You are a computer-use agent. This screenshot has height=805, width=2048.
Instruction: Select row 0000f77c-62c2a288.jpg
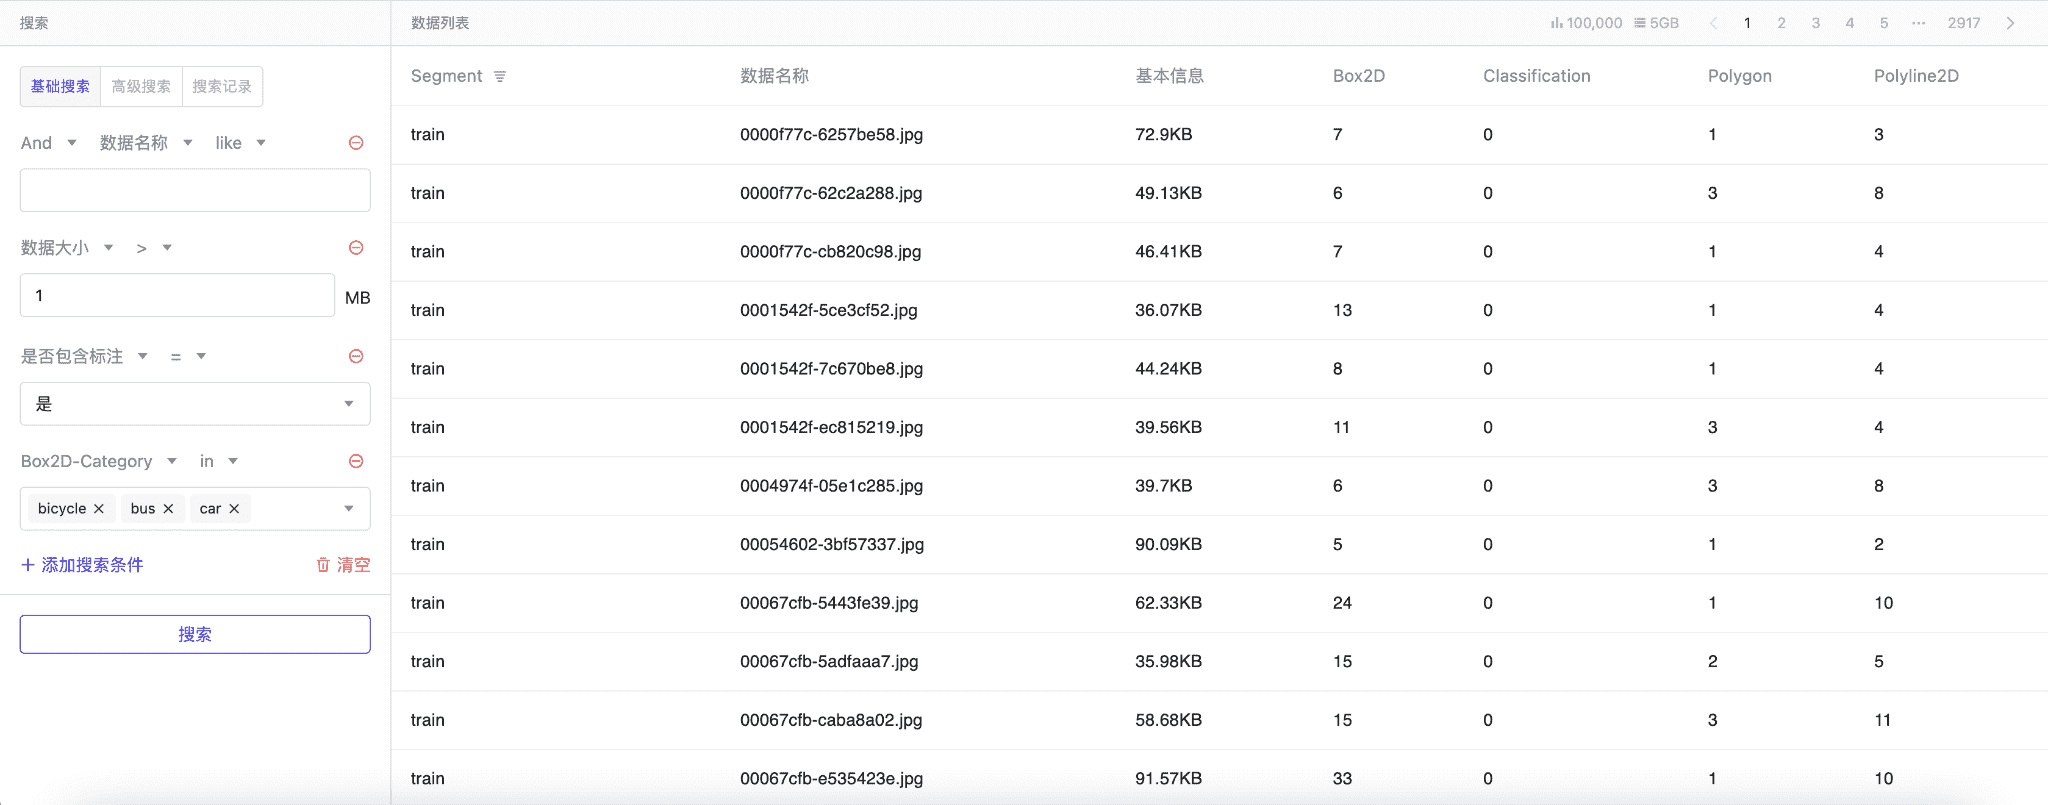click(1219, 193)
